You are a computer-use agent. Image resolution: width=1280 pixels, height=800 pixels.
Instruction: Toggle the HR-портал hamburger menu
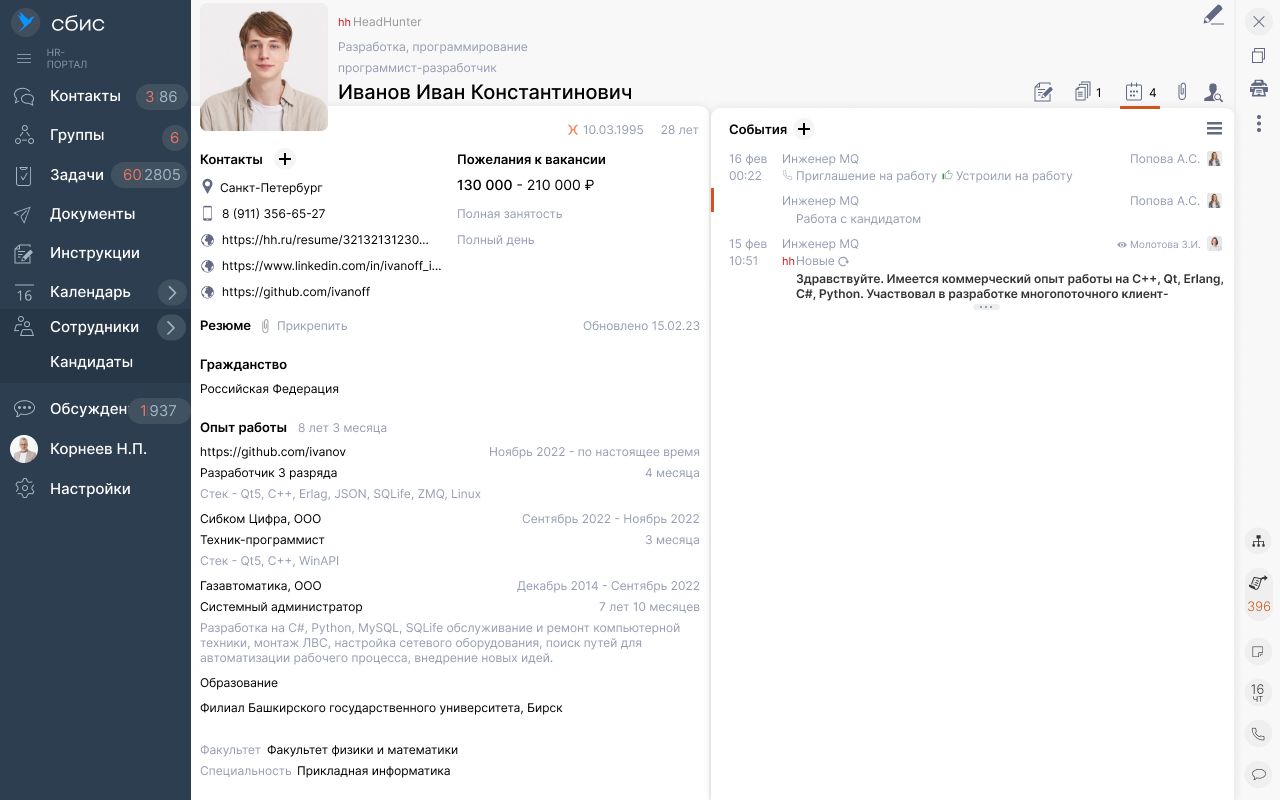(x=25, y=58)
